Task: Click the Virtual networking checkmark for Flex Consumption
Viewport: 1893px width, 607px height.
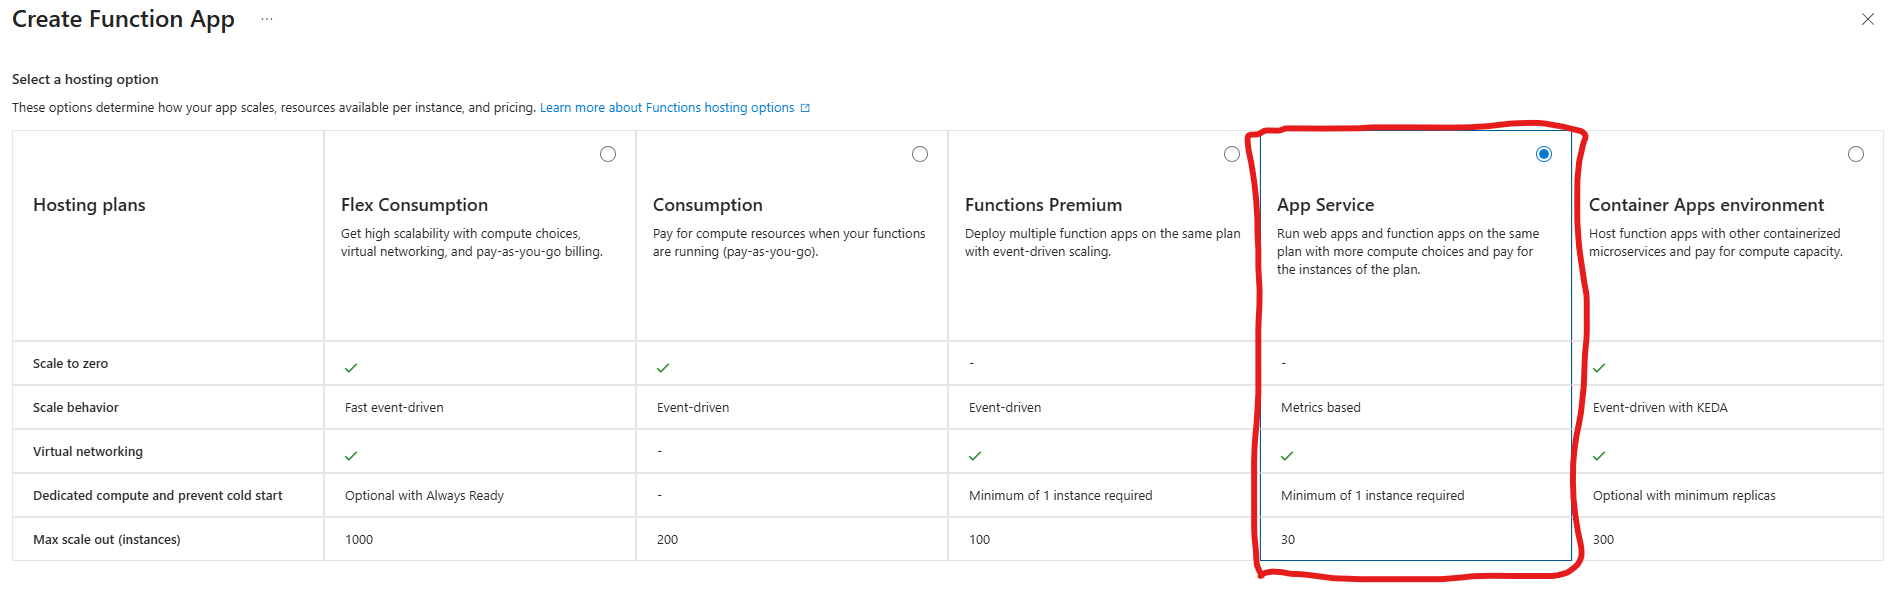Action: pos(351,456)
